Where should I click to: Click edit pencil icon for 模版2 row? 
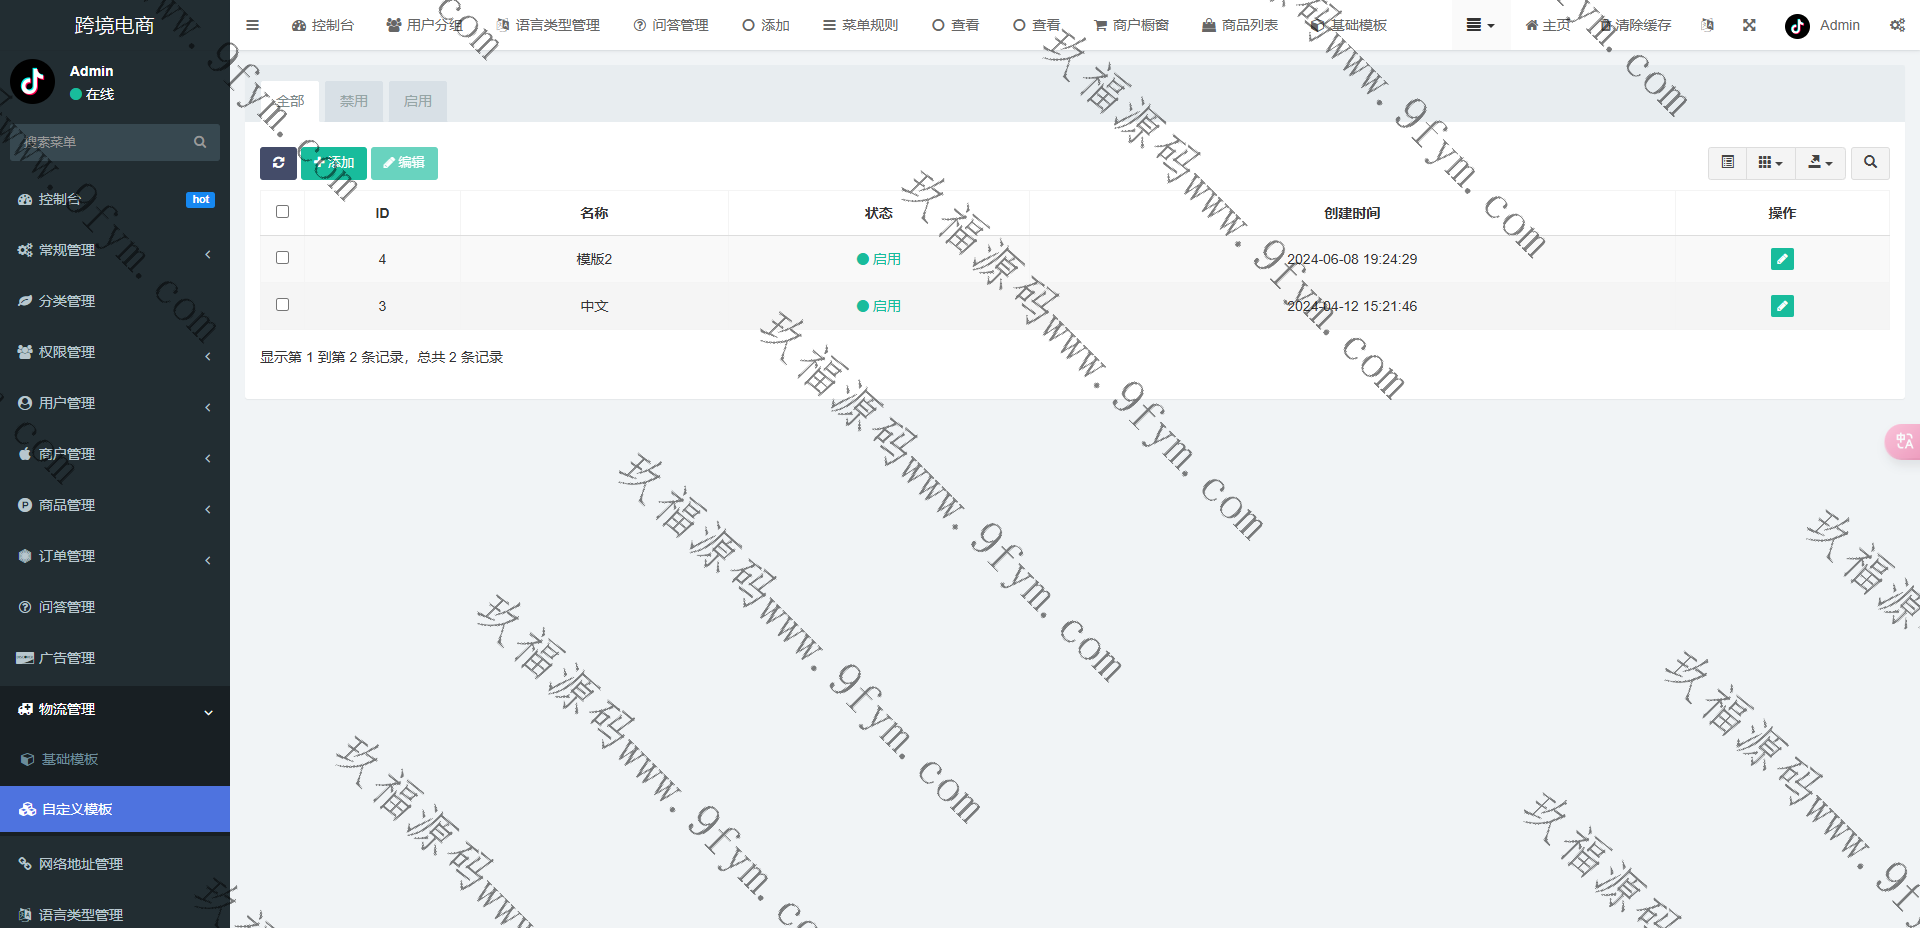click(1781, 259)
